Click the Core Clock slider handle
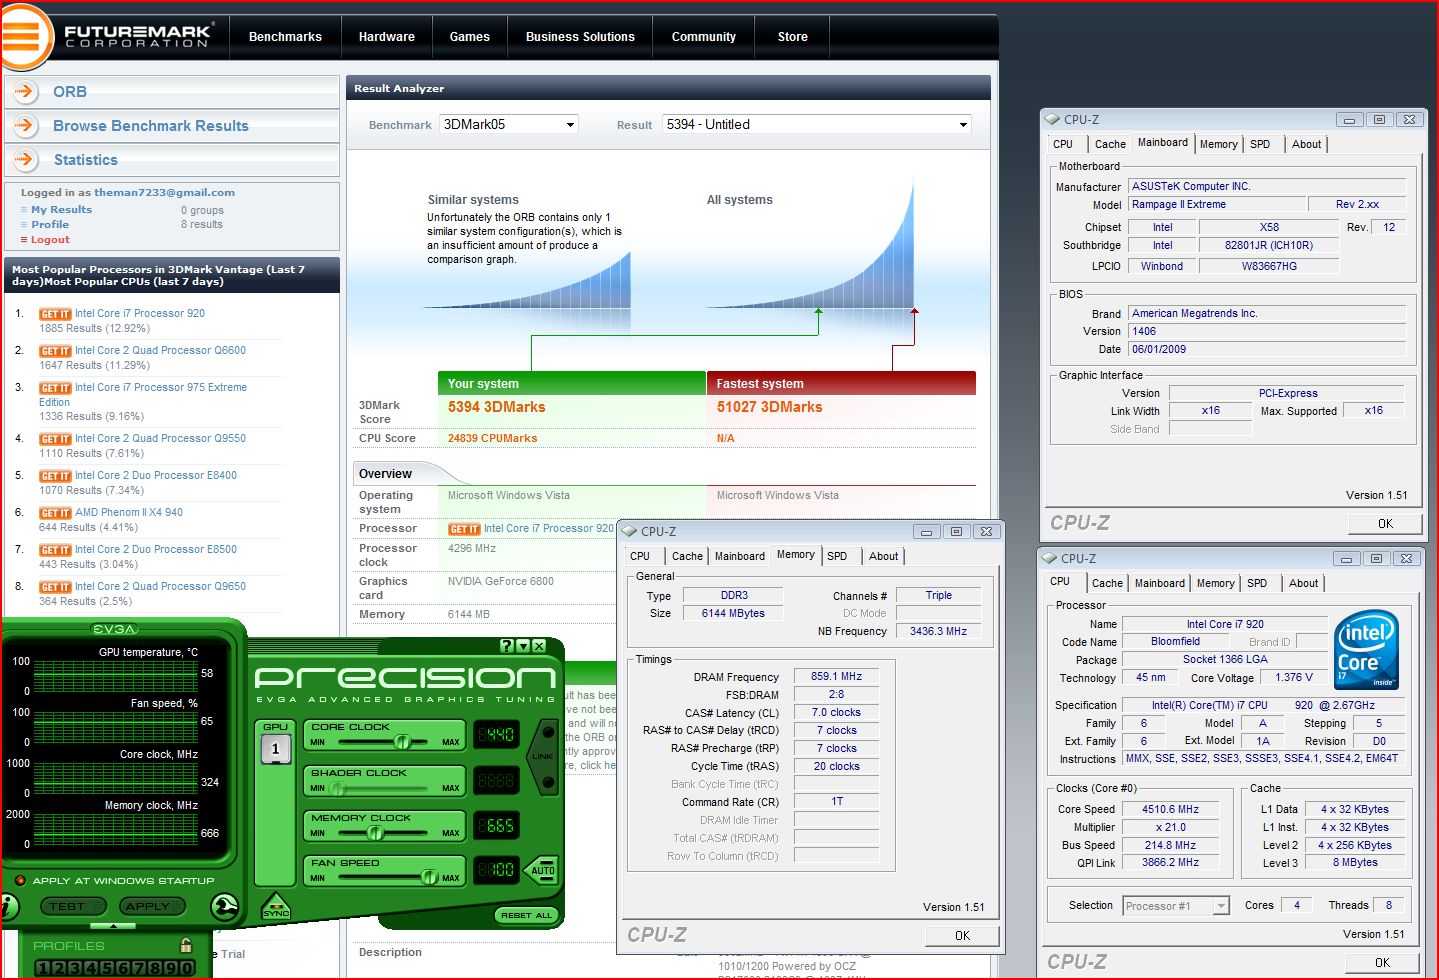 click(402, 742)
